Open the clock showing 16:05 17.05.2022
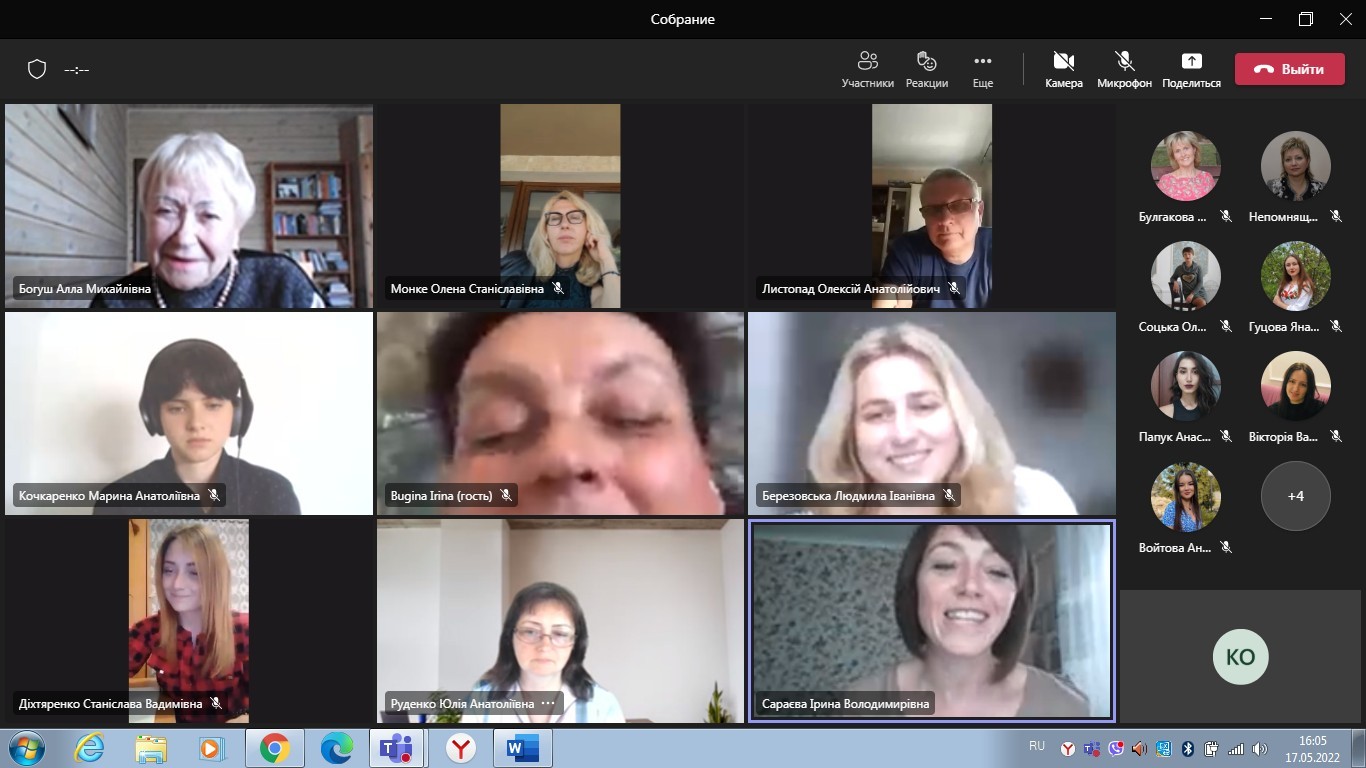 1312,748
